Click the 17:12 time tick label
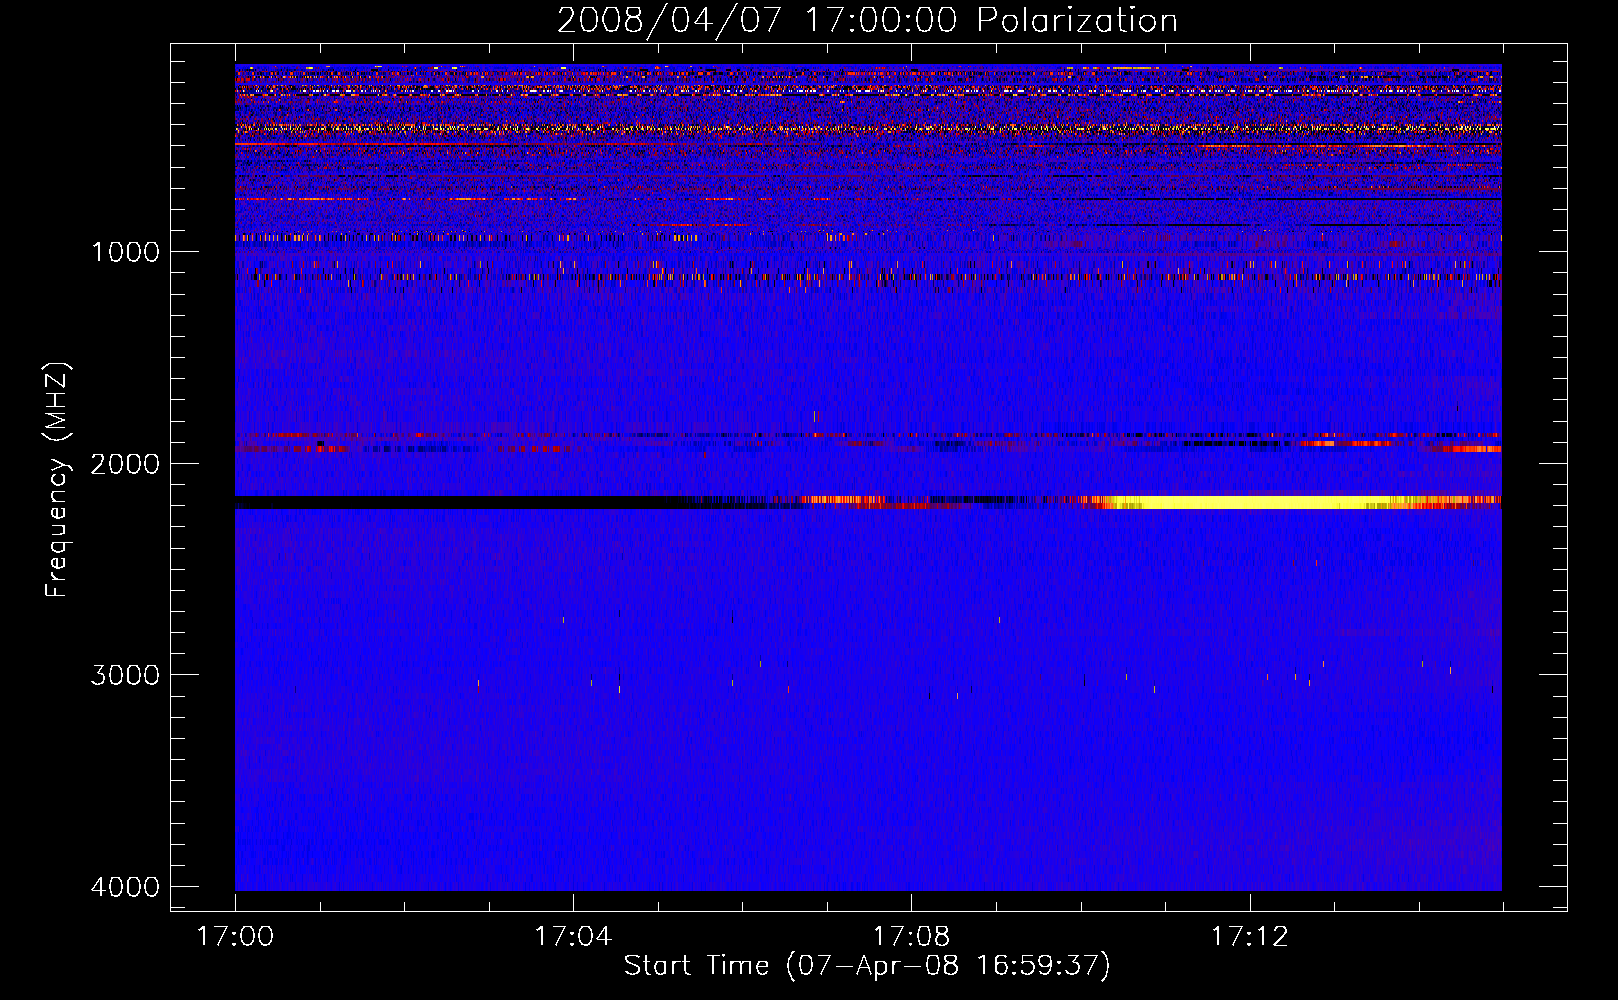 pyautogui.click(x=1250, y=937)
